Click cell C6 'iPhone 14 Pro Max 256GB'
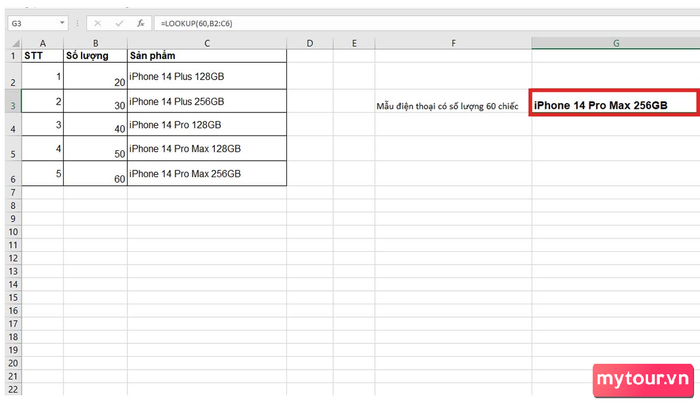The image size is (700, 405). [x=207, y=173]
